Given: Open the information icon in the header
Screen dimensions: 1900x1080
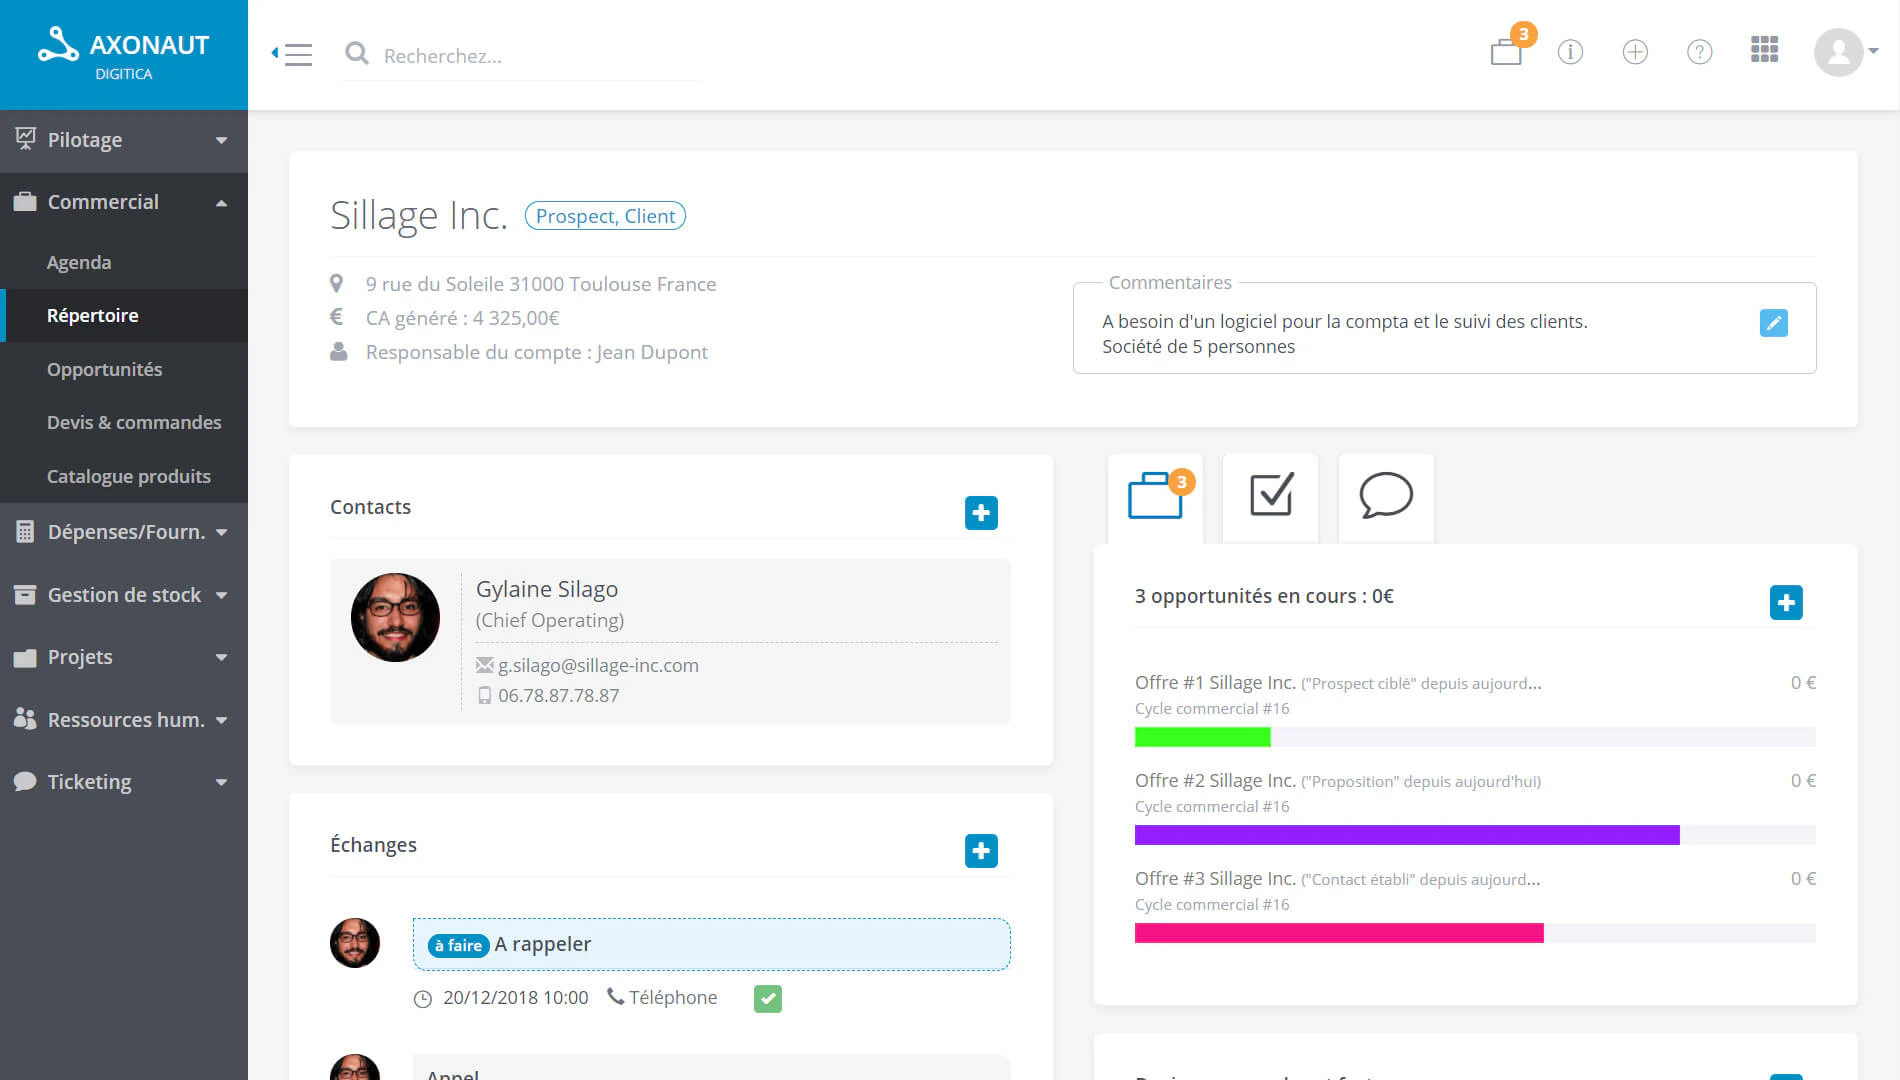Looking at the screenshot, I should click(x=1570, y=52).
